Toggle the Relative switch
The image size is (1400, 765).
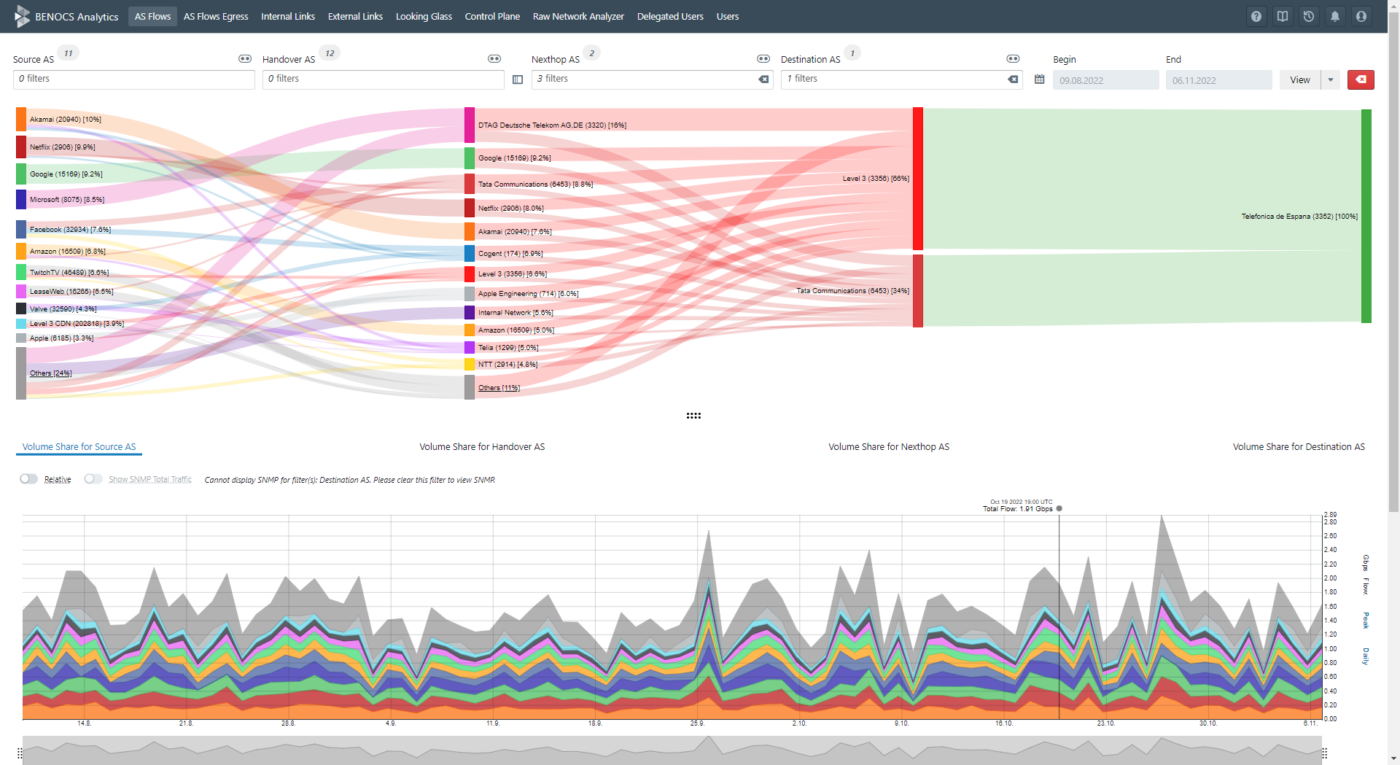(x=29, y=479)
